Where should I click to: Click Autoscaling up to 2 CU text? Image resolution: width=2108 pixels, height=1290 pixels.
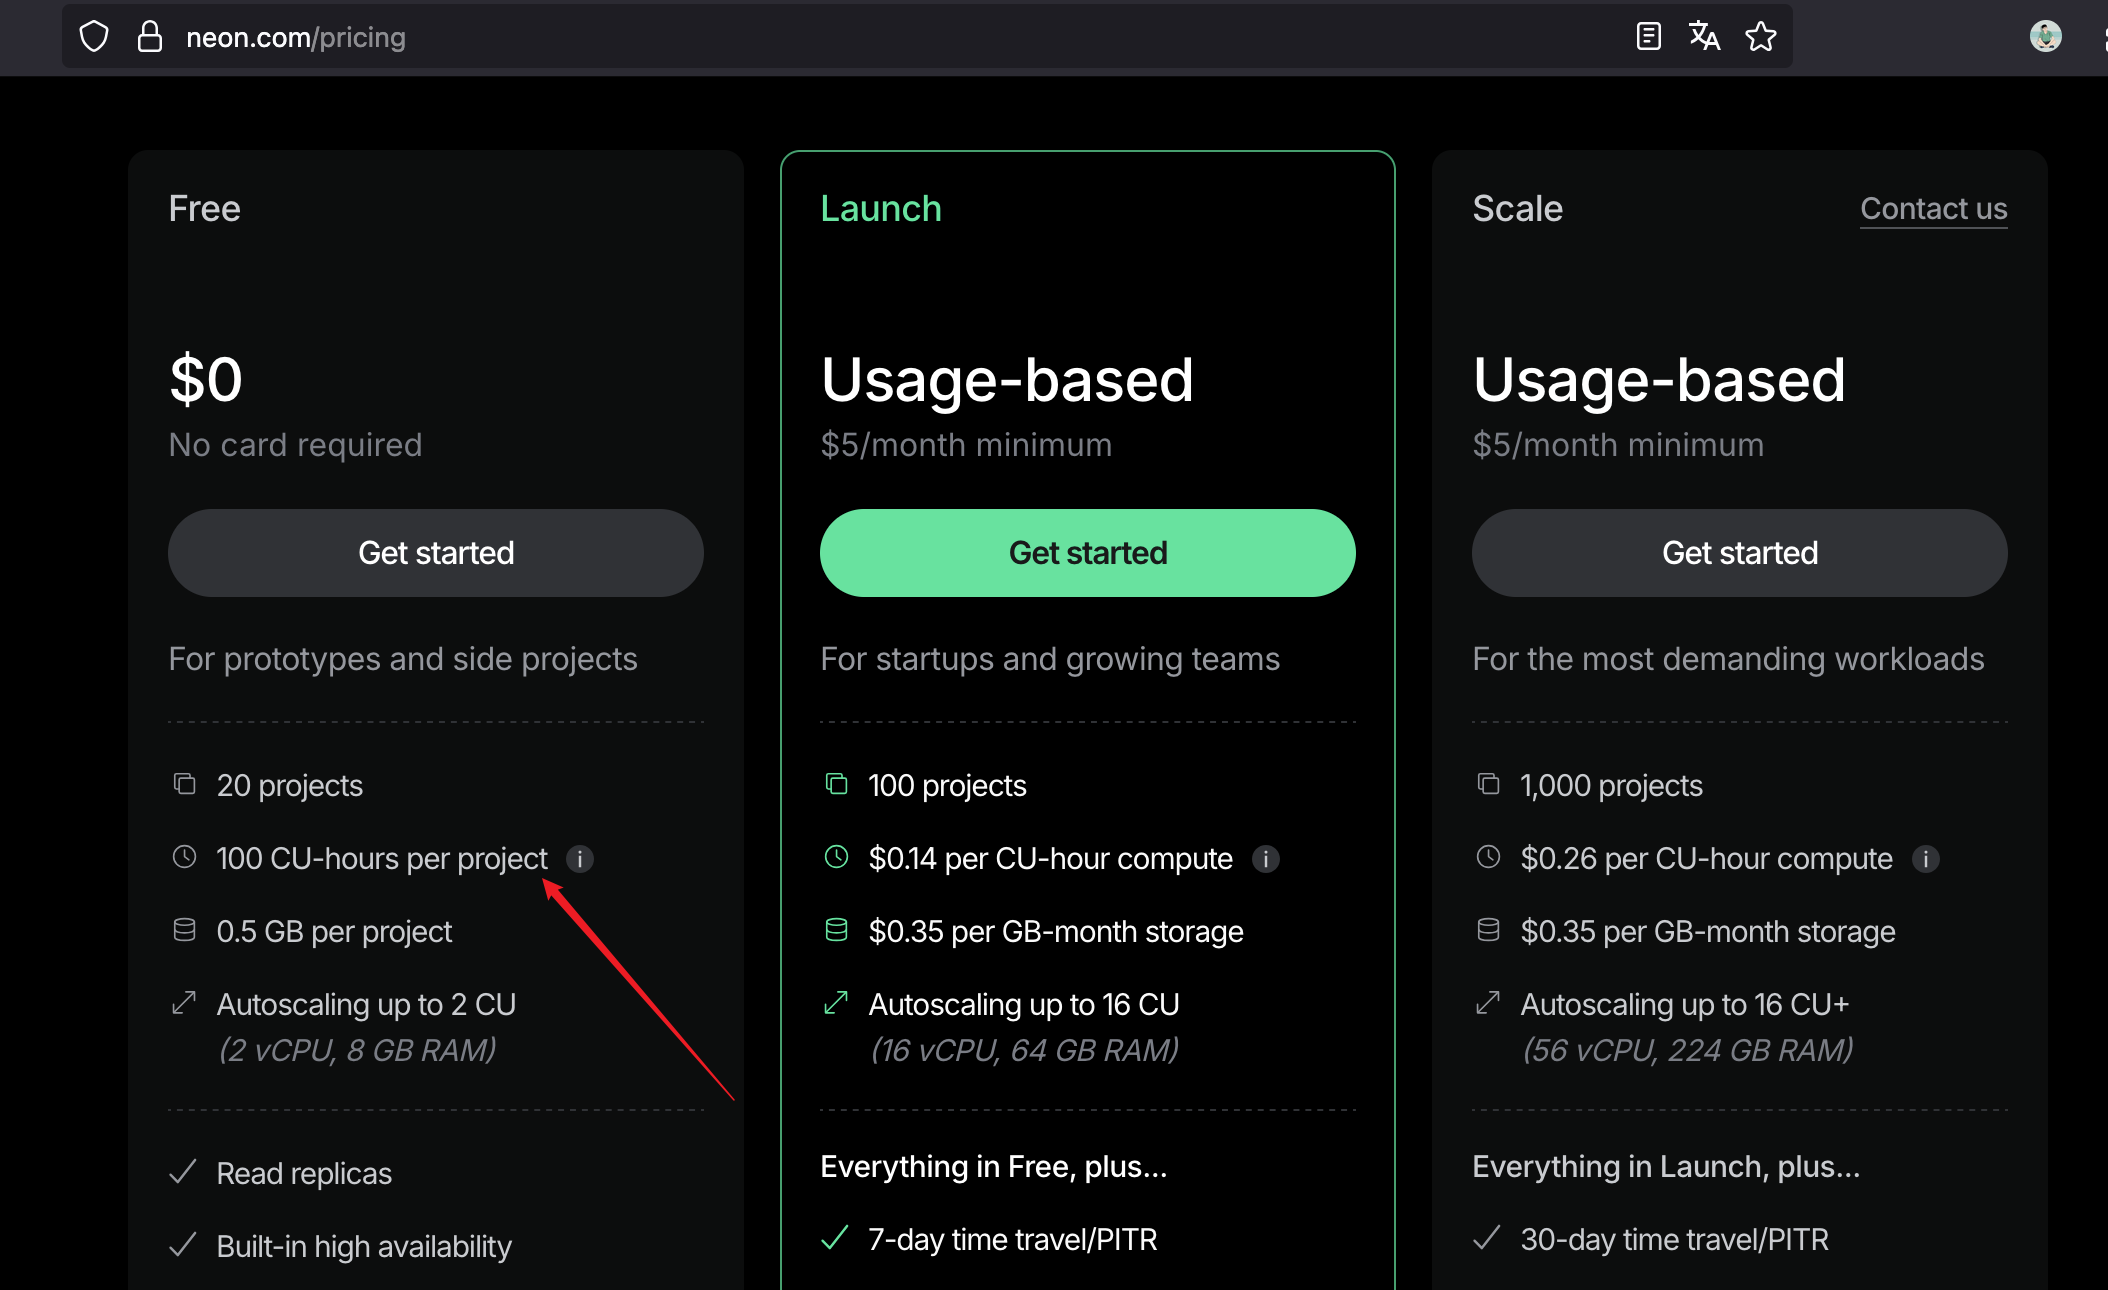(366, 1004)
